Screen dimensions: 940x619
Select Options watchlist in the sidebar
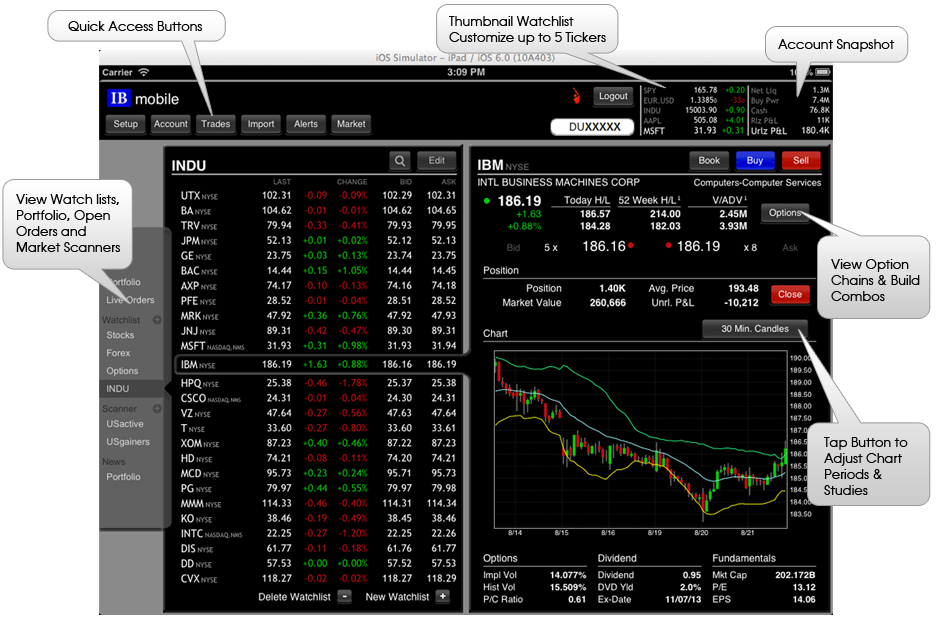tap(122, 372)
